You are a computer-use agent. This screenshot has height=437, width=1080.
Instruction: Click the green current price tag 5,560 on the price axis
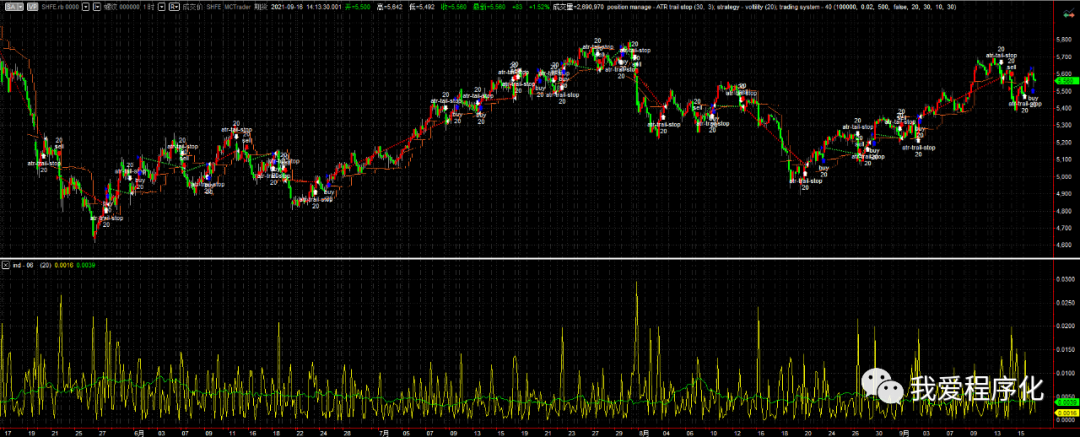pyautogui.click(x=1066, y=81)
